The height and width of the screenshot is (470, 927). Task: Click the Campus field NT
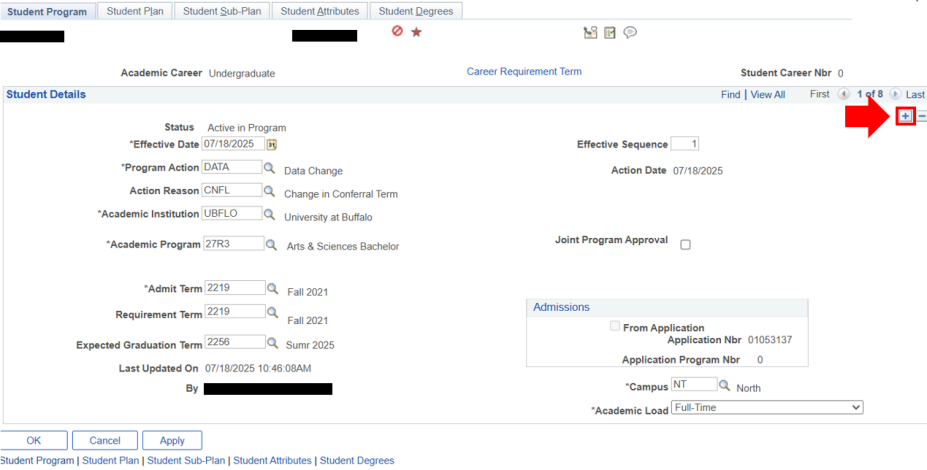click(x=694, y=384)
